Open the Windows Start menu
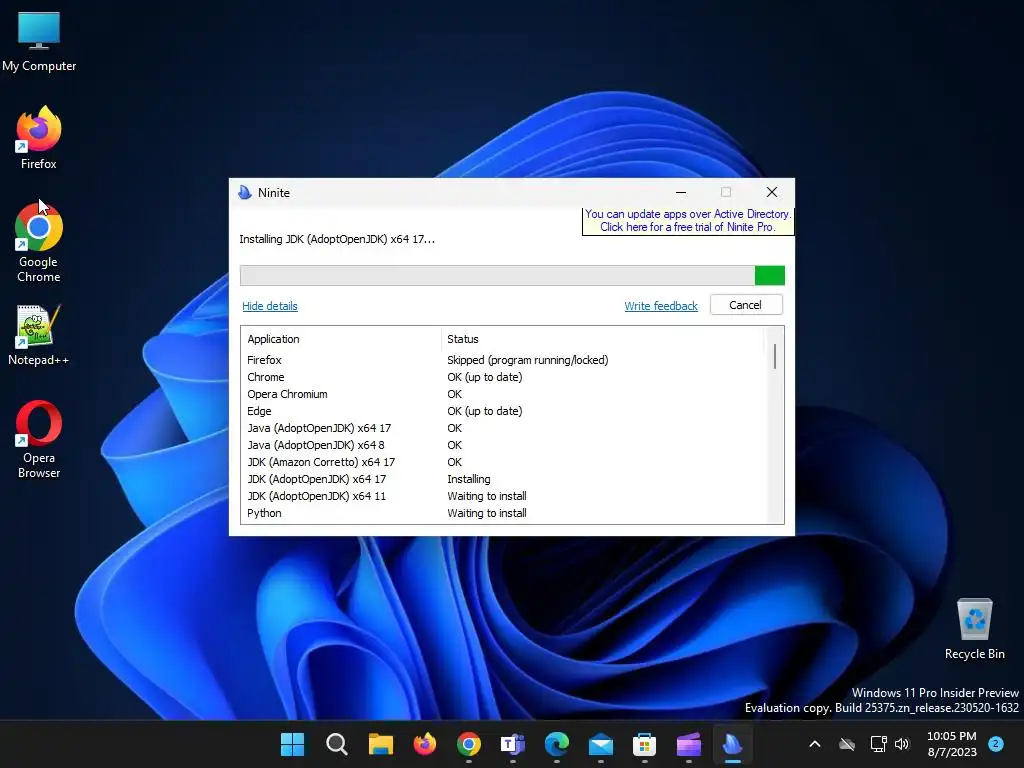Screen dimensions: 1024x768 (292, 744)
